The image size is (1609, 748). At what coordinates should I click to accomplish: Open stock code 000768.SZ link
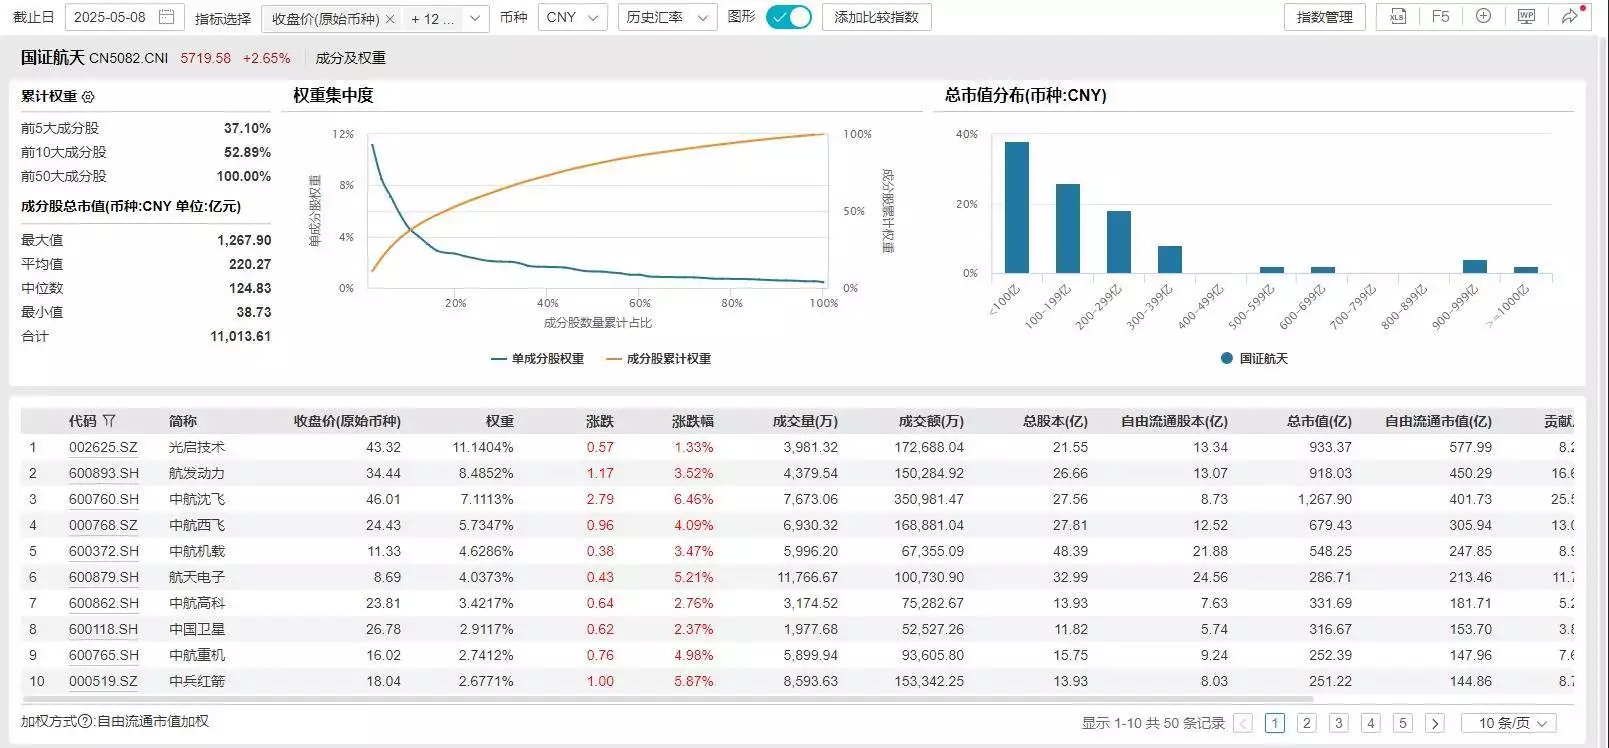click(x=103, y=525)
